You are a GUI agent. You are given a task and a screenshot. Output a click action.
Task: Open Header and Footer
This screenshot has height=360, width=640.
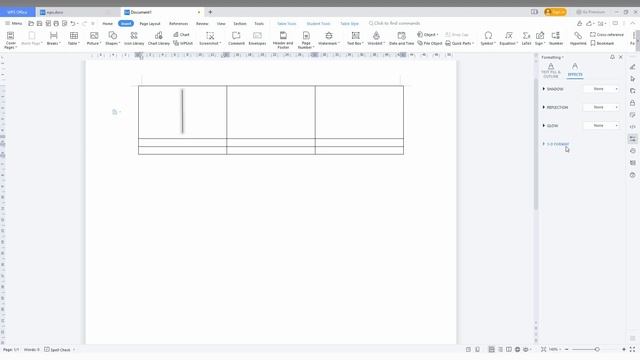[283, 40]
